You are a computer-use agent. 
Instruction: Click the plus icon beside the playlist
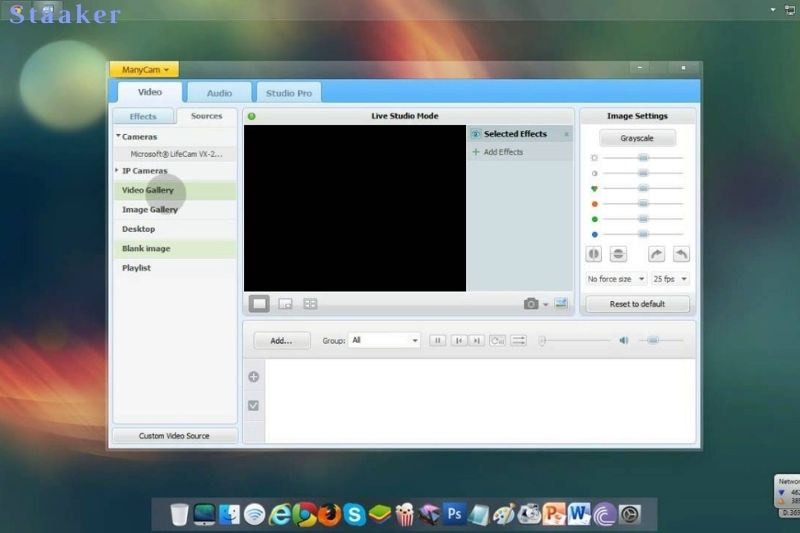click(254, 377)
